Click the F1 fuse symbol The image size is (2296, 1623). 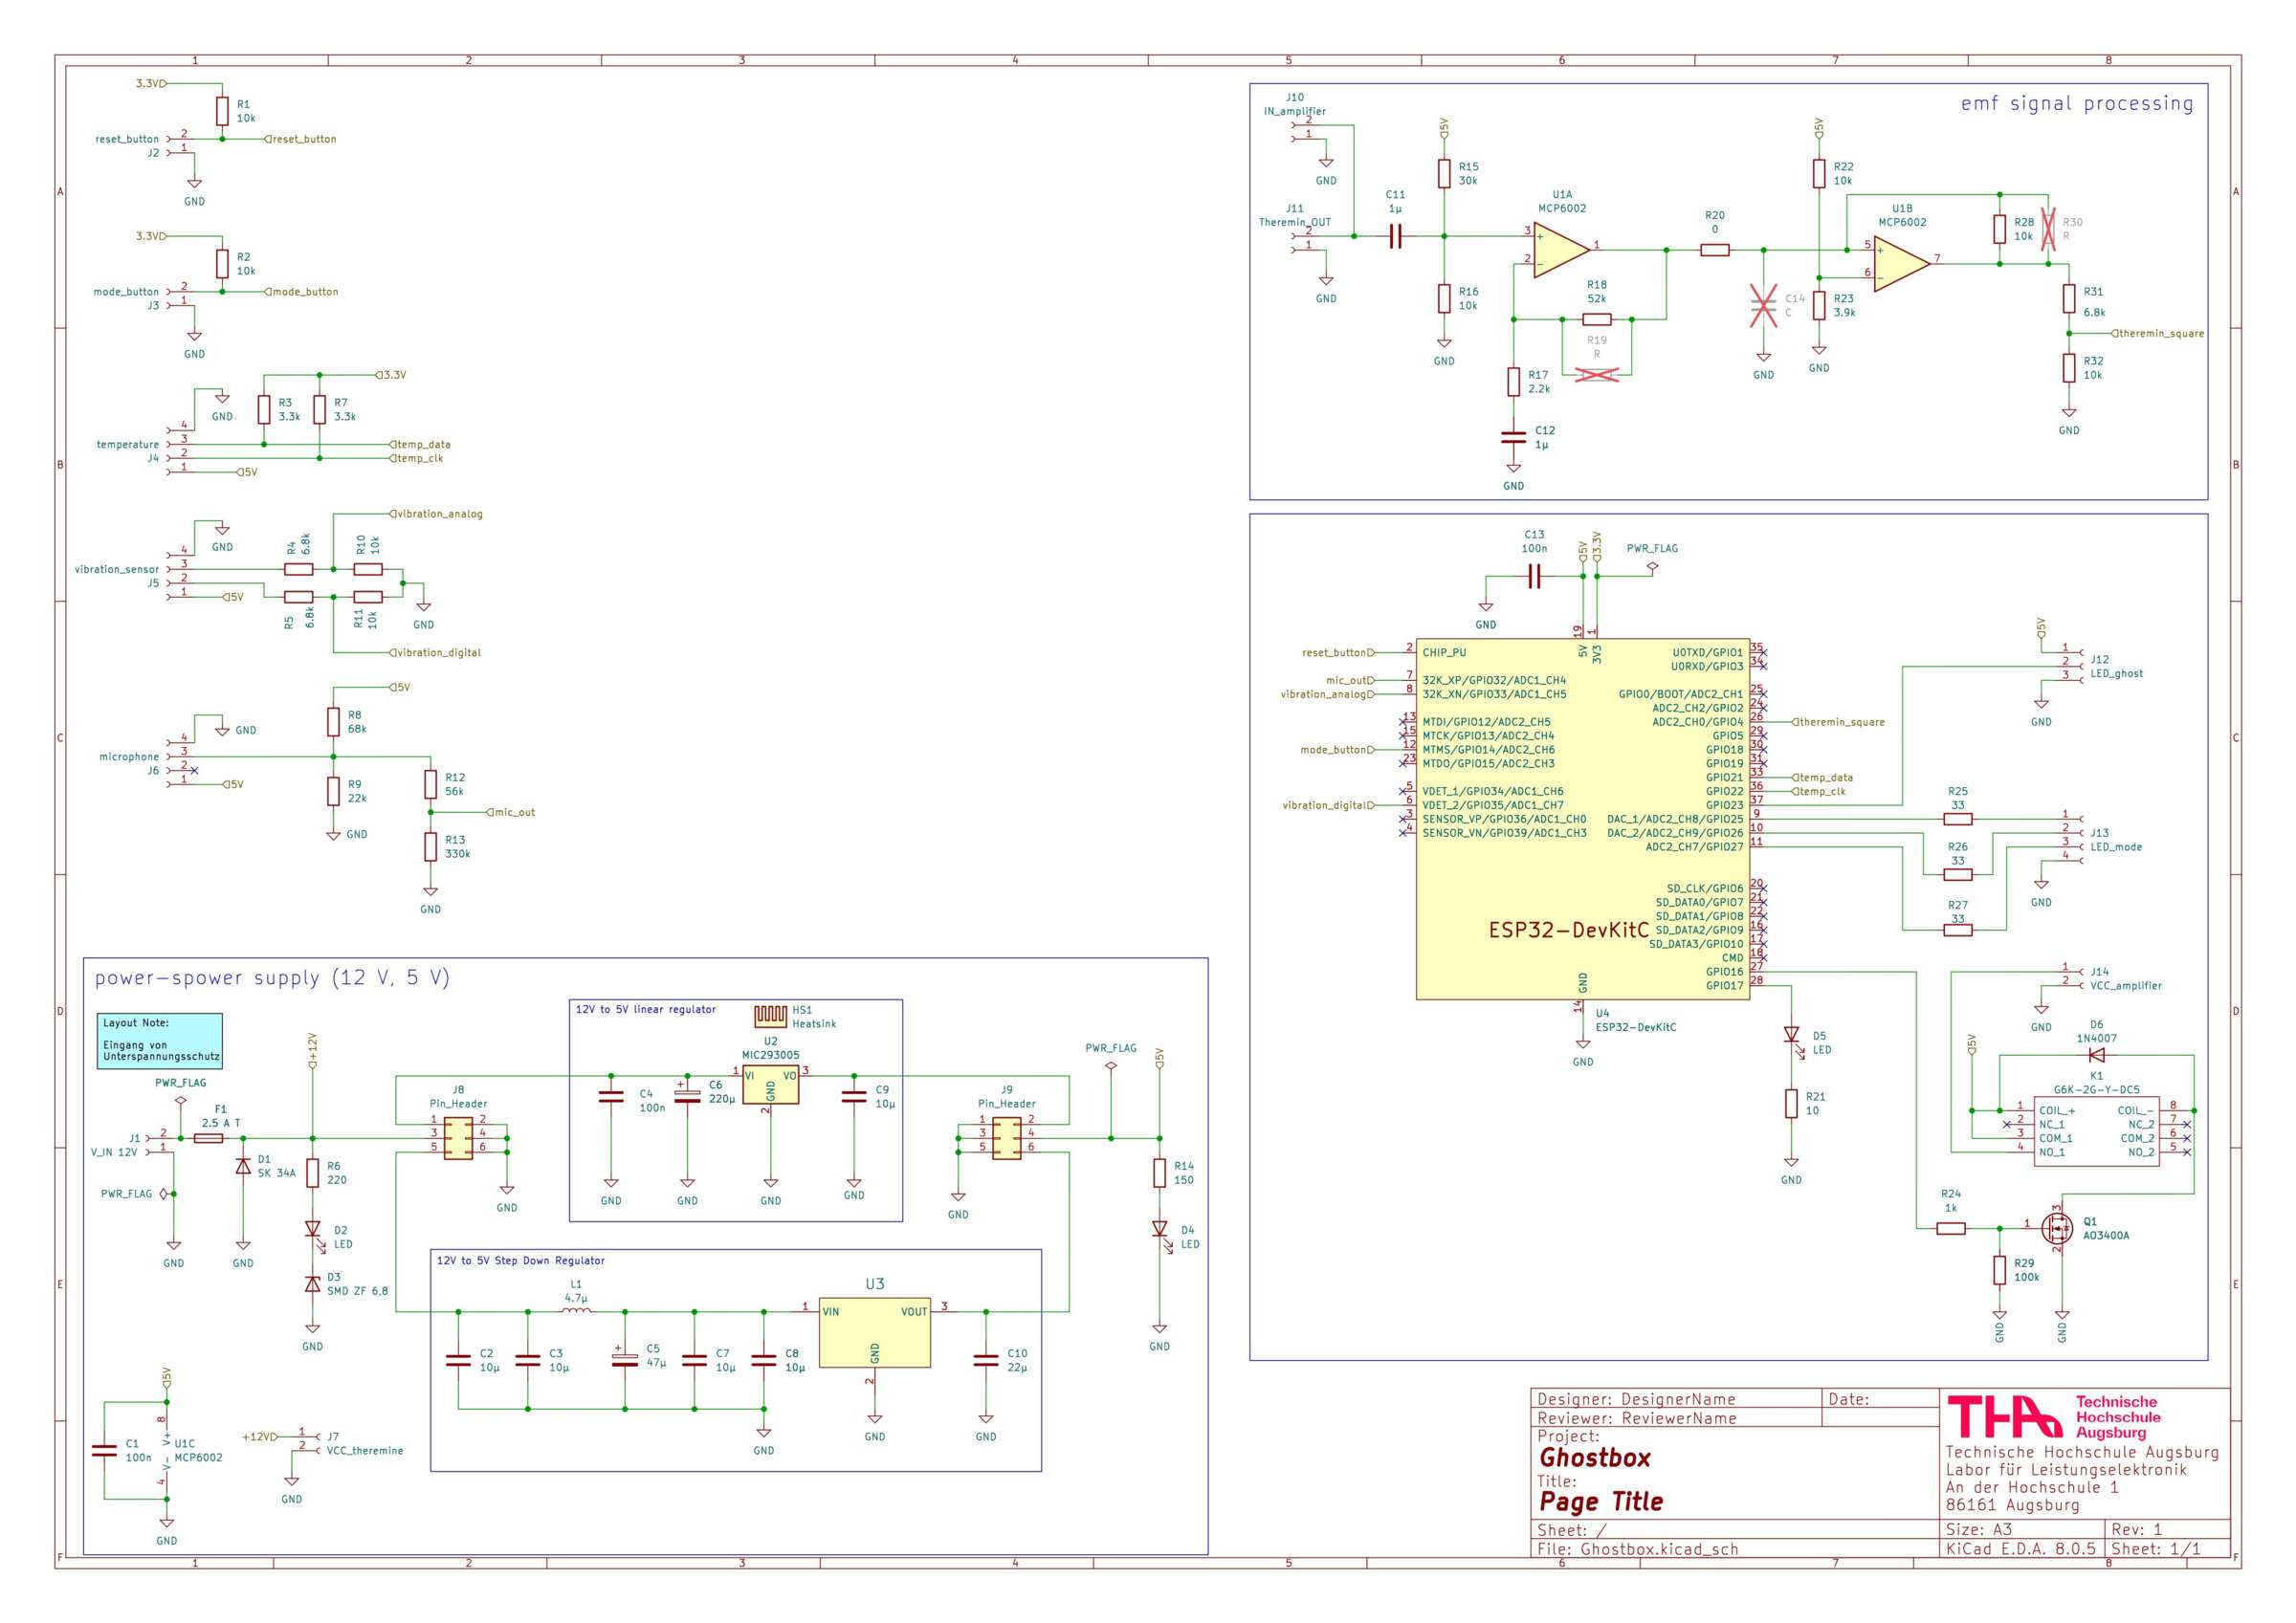point(208,1138)
